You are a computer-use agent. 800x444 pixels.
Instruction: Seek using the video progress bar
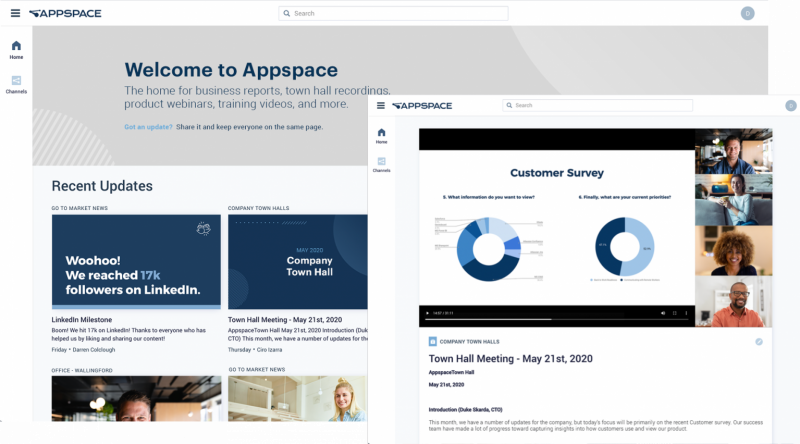click(557, 319)
